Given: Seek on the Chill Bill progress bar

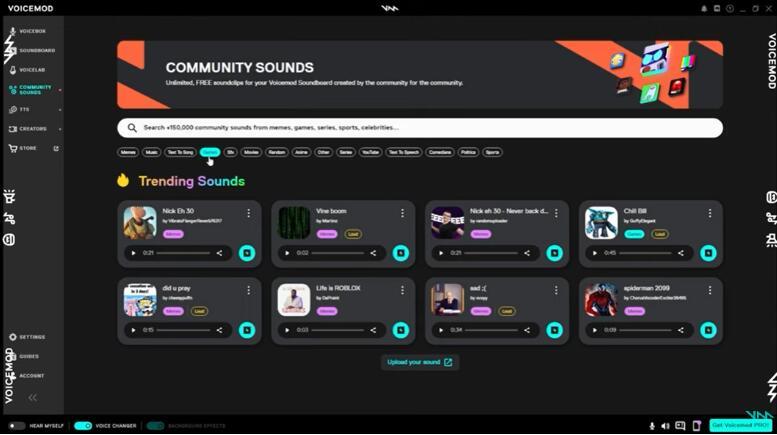Looking at the screenshot, I should tap(645, 253).
